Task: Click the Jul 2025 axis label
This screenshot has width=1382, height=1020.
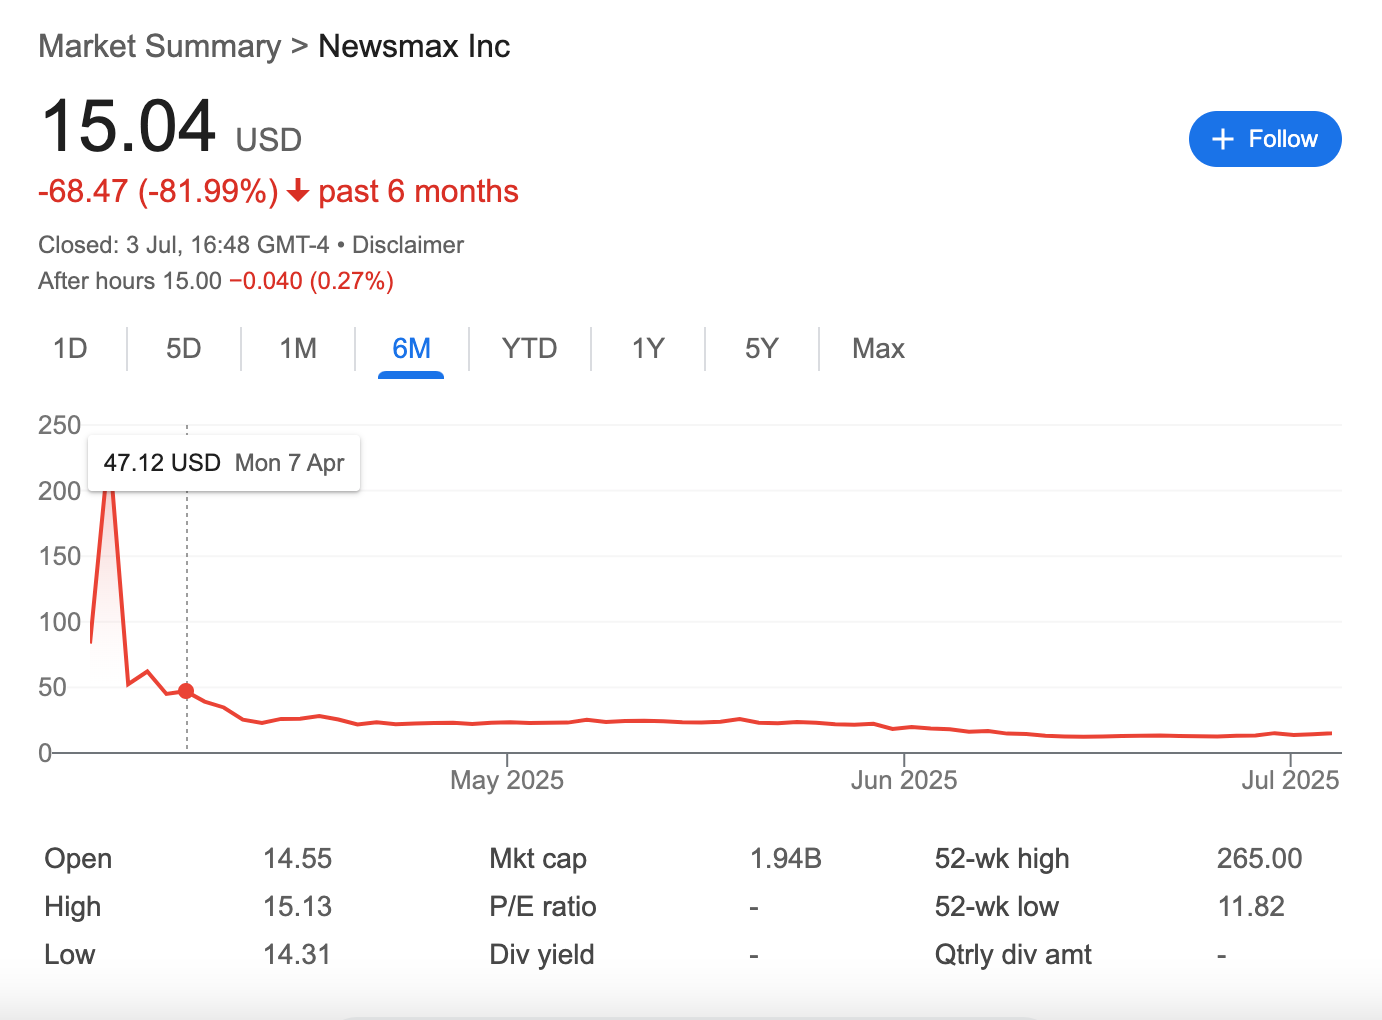Action: [x=1290, y=780]
